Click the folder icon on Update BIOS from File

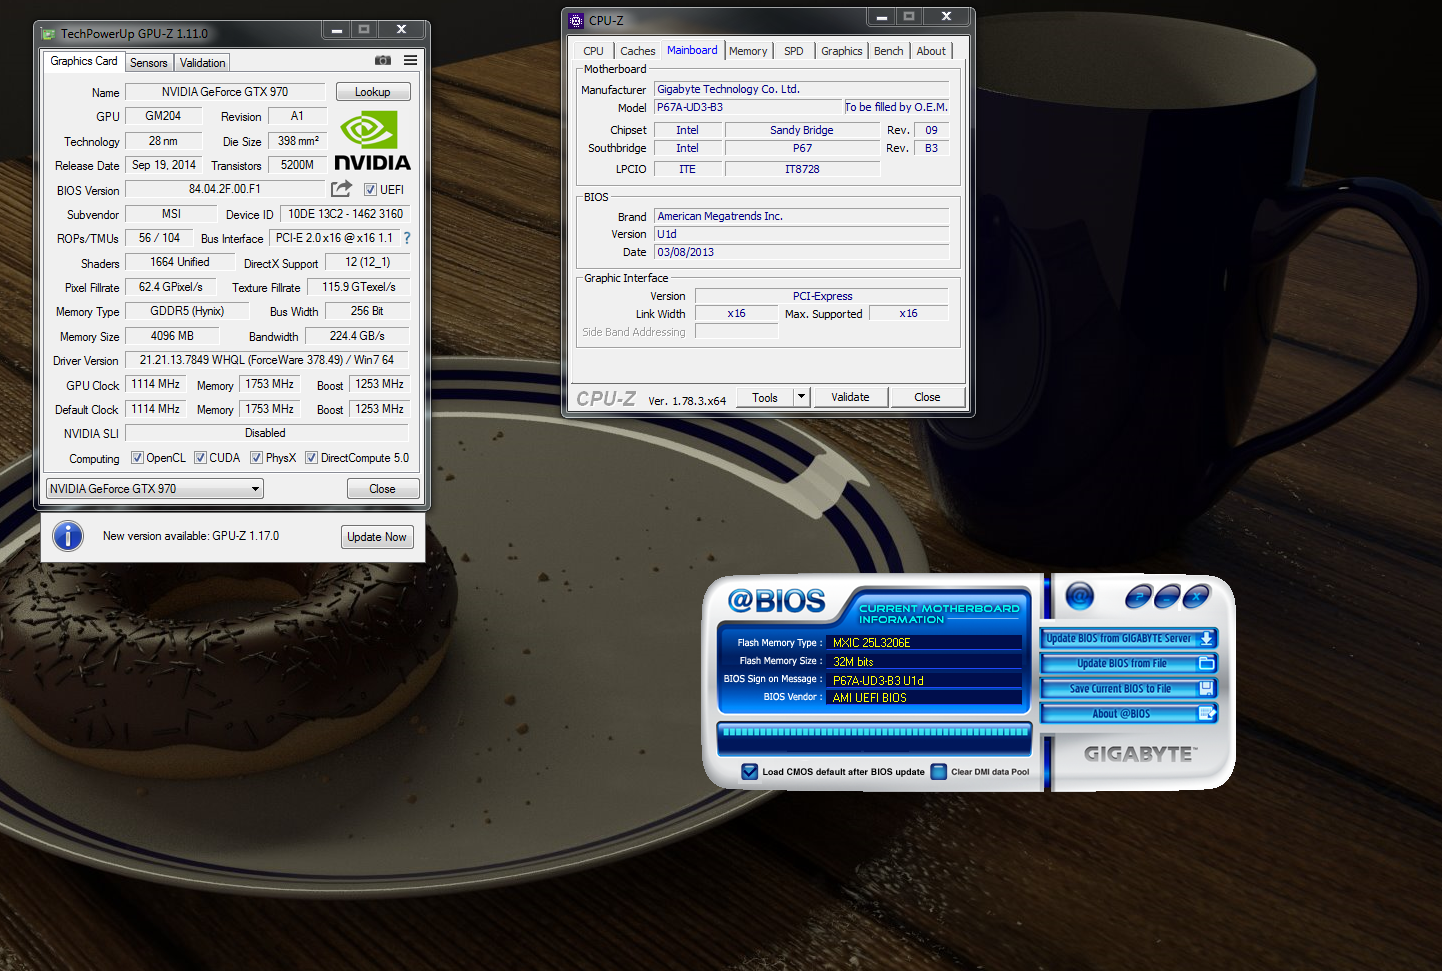[x=1207, y=663]
